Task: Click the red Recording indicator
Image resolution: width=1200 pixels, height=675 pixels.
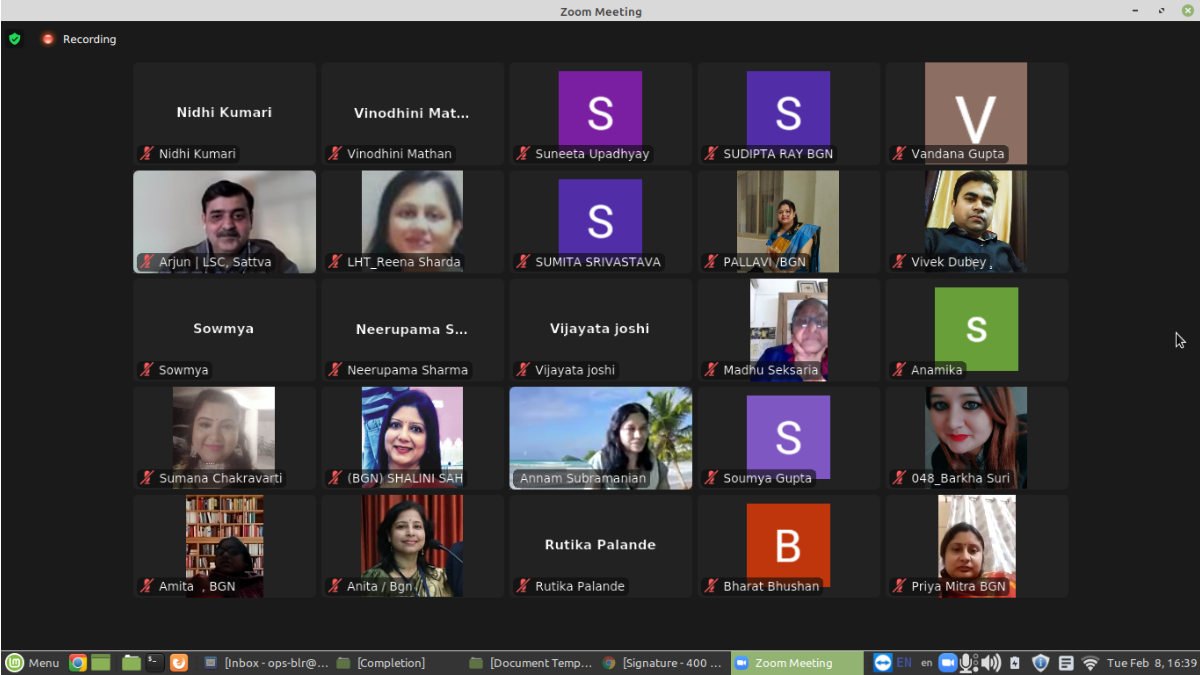Action: [x=48, y=39]
